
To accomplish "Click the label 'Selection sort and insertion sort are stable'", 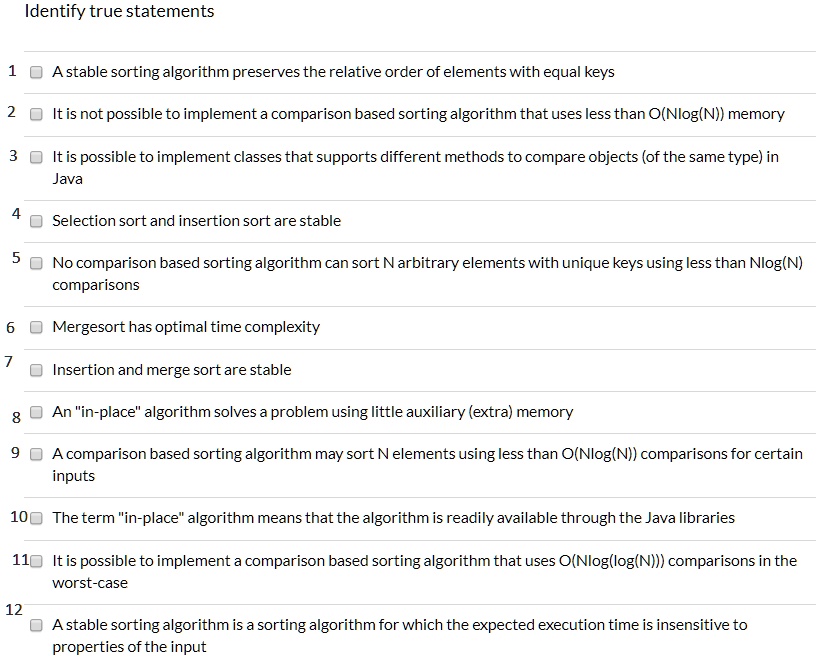I will click(x=197, y=221).
